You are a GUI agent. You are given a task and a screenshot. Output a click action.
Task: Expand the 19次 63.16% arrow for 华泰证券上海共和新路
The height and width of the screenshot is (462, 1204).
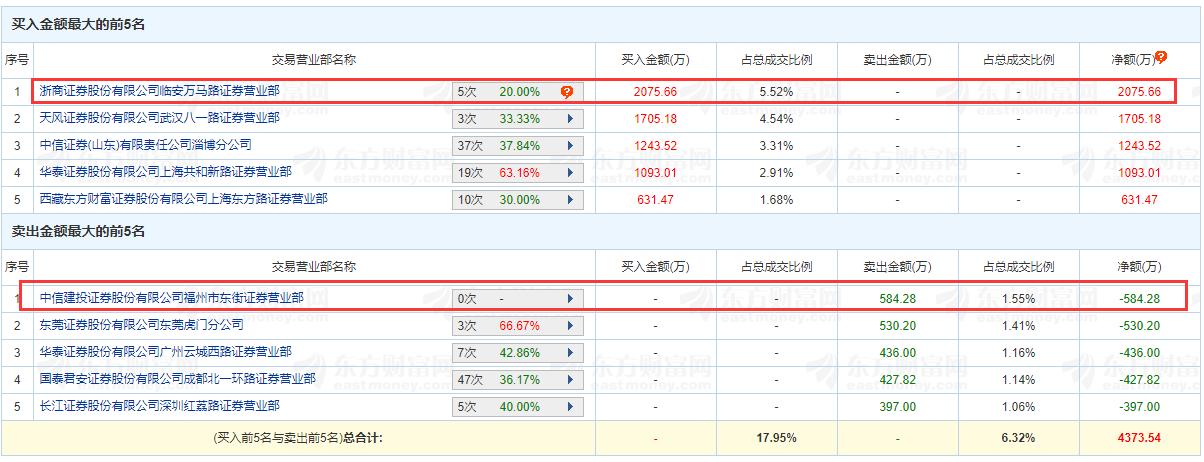click(571, 173)
